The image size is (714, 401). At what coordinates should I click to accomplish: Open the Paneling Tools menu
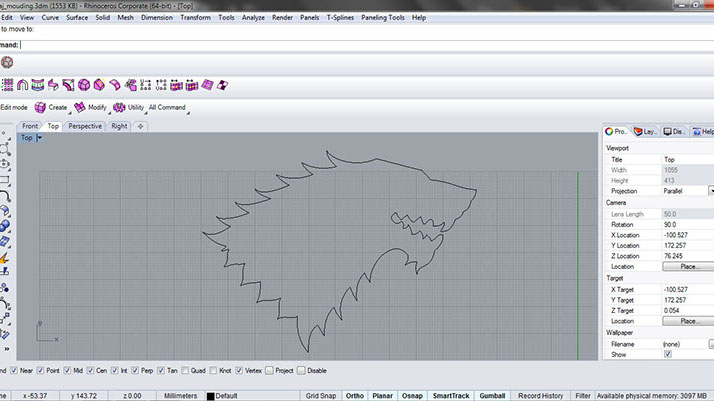point(382,17)
